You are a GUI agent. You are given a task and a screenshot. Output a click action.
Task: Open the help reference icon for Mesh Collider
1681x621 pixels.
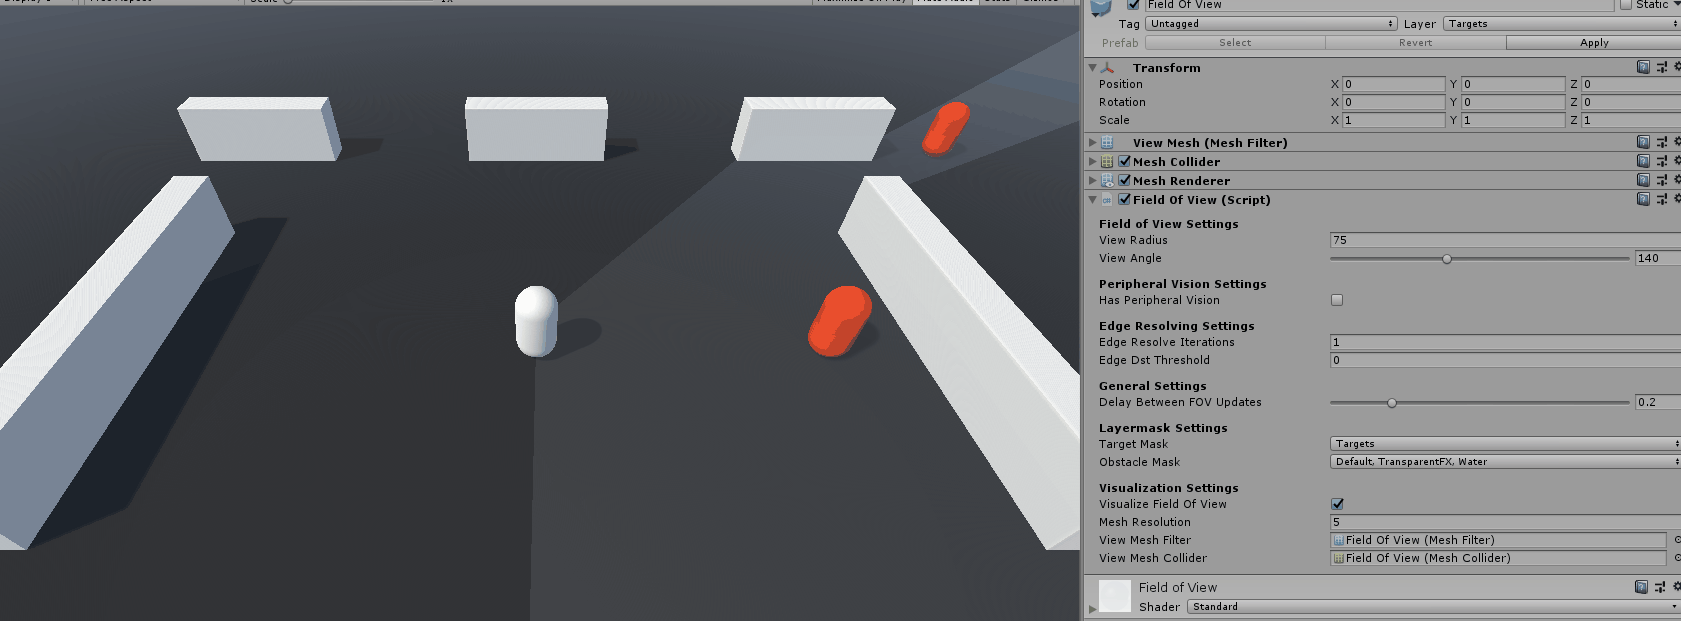click(x=1643, y=161)
